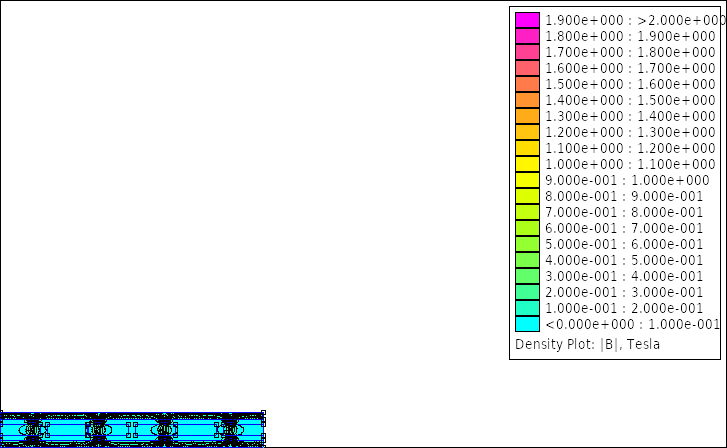This screenshot has width=727, height=448.
Task: Click the legend text '1.100e+000 : 1.200e+000'
Action: pos(631,148)
